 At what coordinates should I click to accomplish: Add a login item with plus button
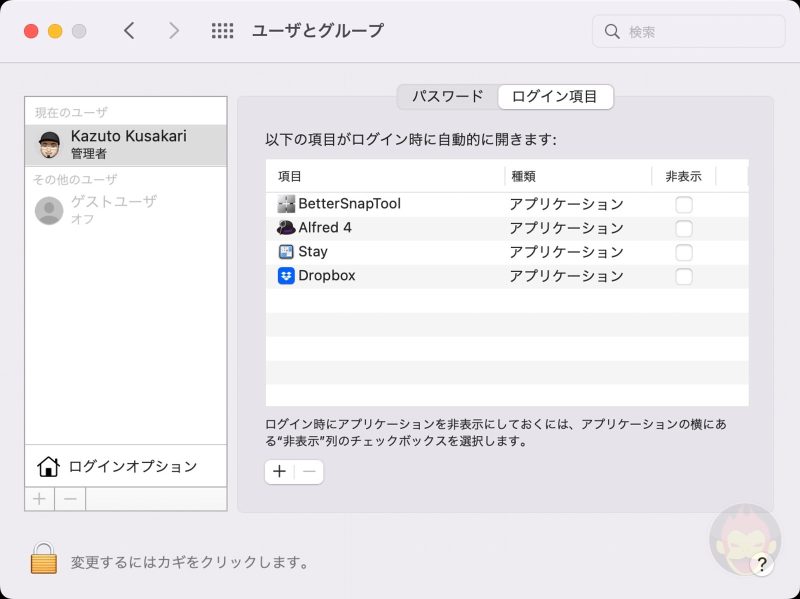pos(279,472)
